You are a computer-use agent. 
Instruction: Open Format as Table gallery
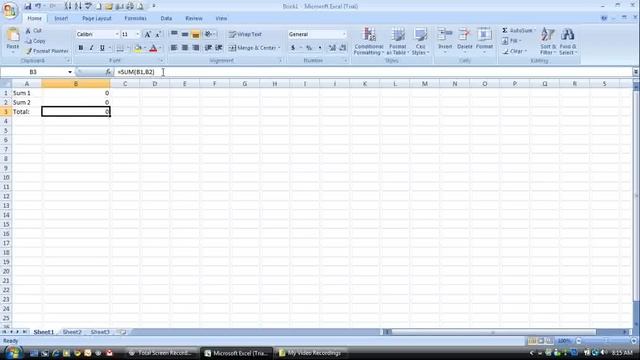(x=397, y=41)
